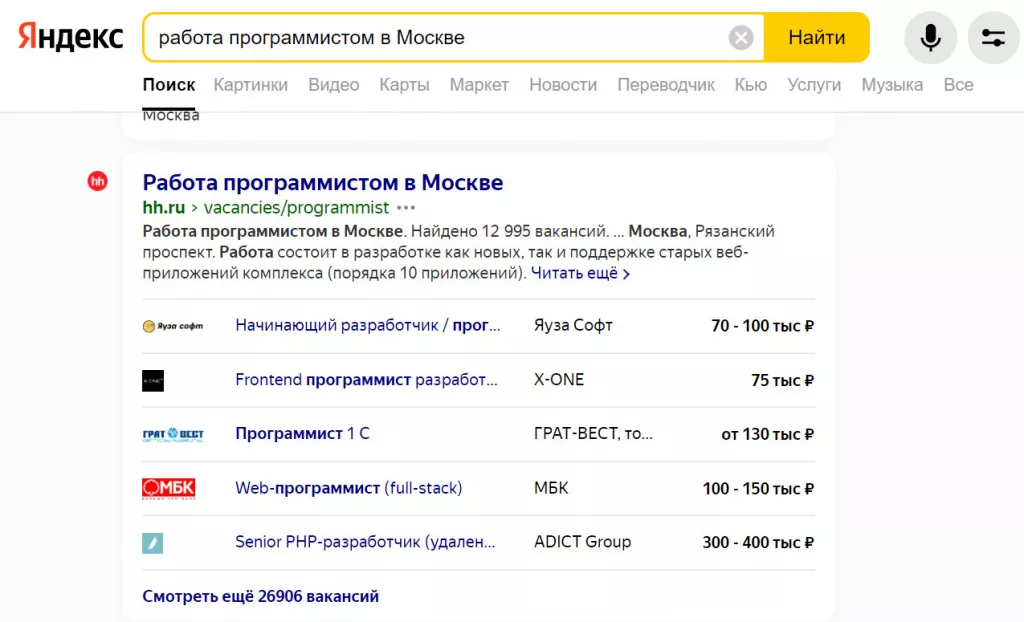Viewport: 1024px width, 622px height.
Task: Click inside the search query input field
Action: [440, 38]
